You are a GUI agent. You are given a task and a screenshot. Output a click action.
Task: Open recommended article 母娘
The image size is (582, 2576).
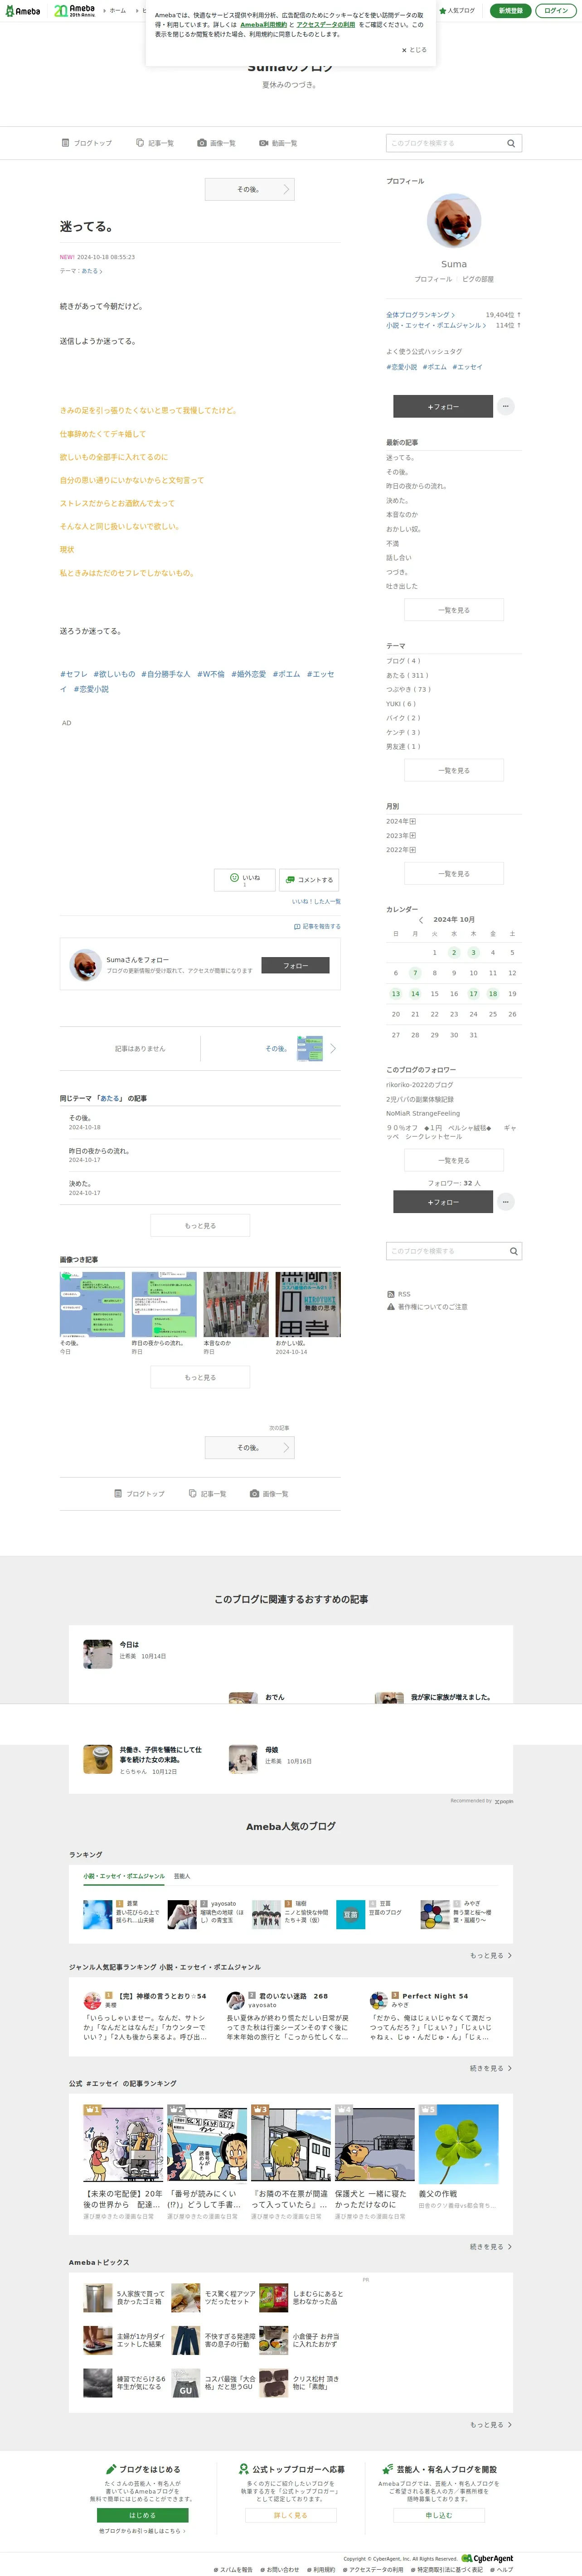point(271,1750)
